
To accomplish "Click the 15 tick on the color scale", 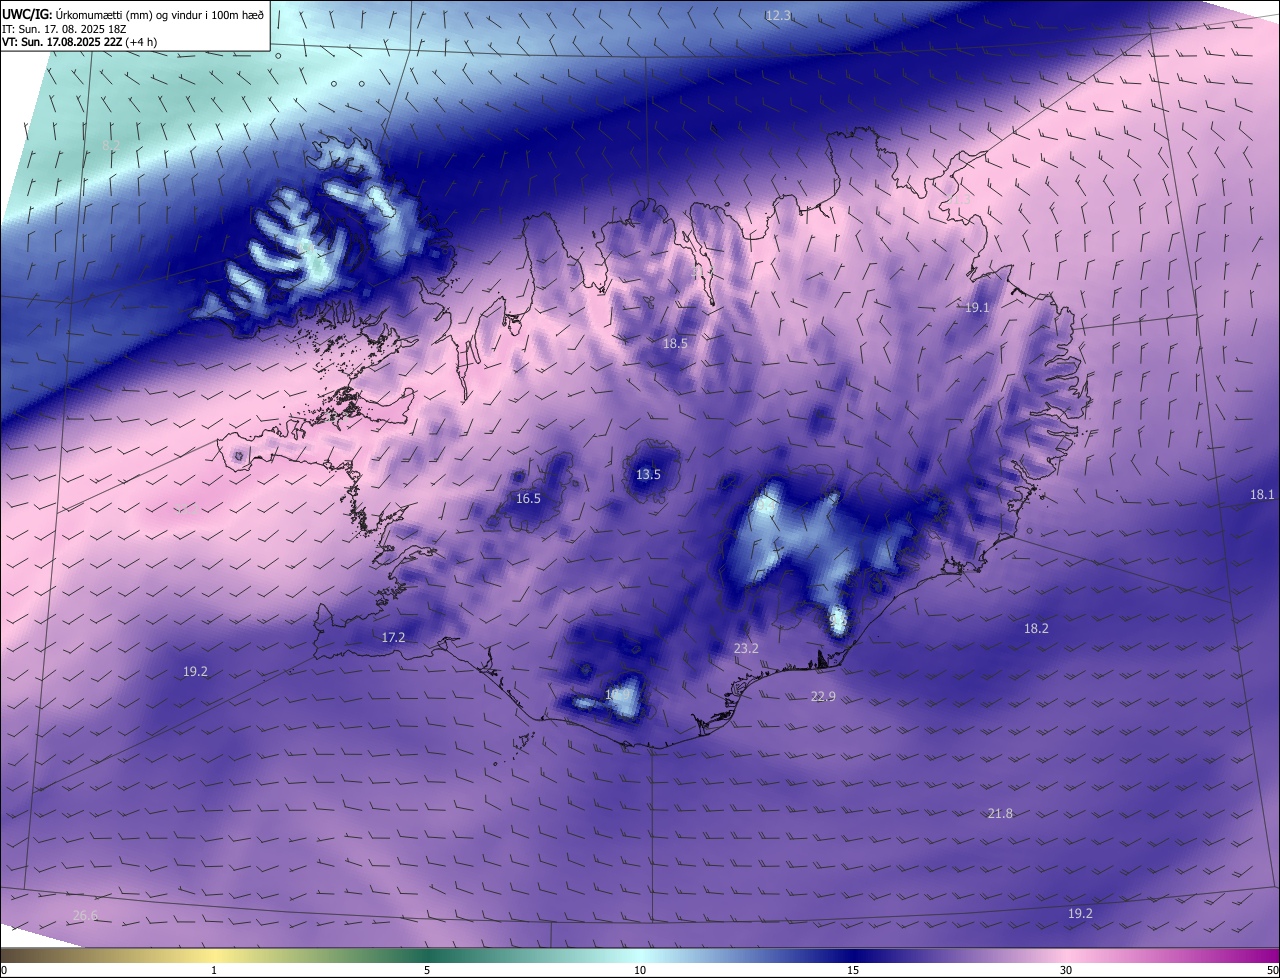I will (853, 970).
